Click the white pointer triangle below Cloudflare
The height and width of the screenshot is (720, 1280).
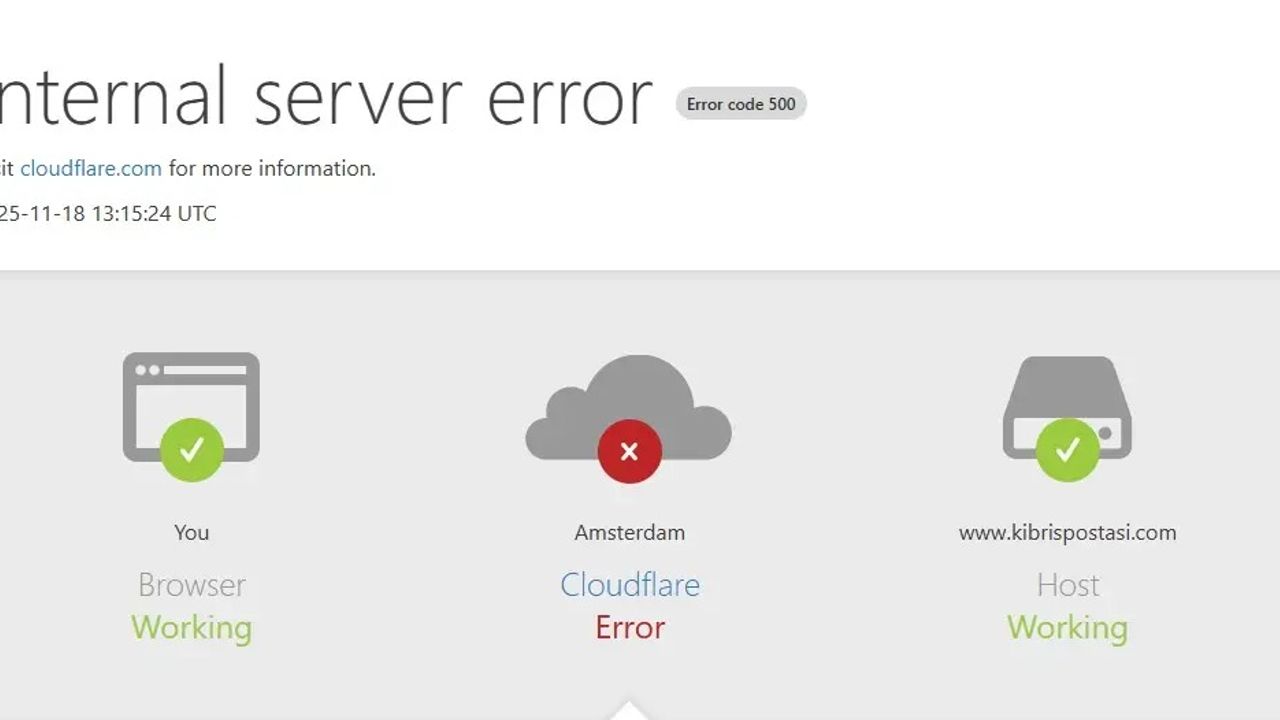(629, 710)
